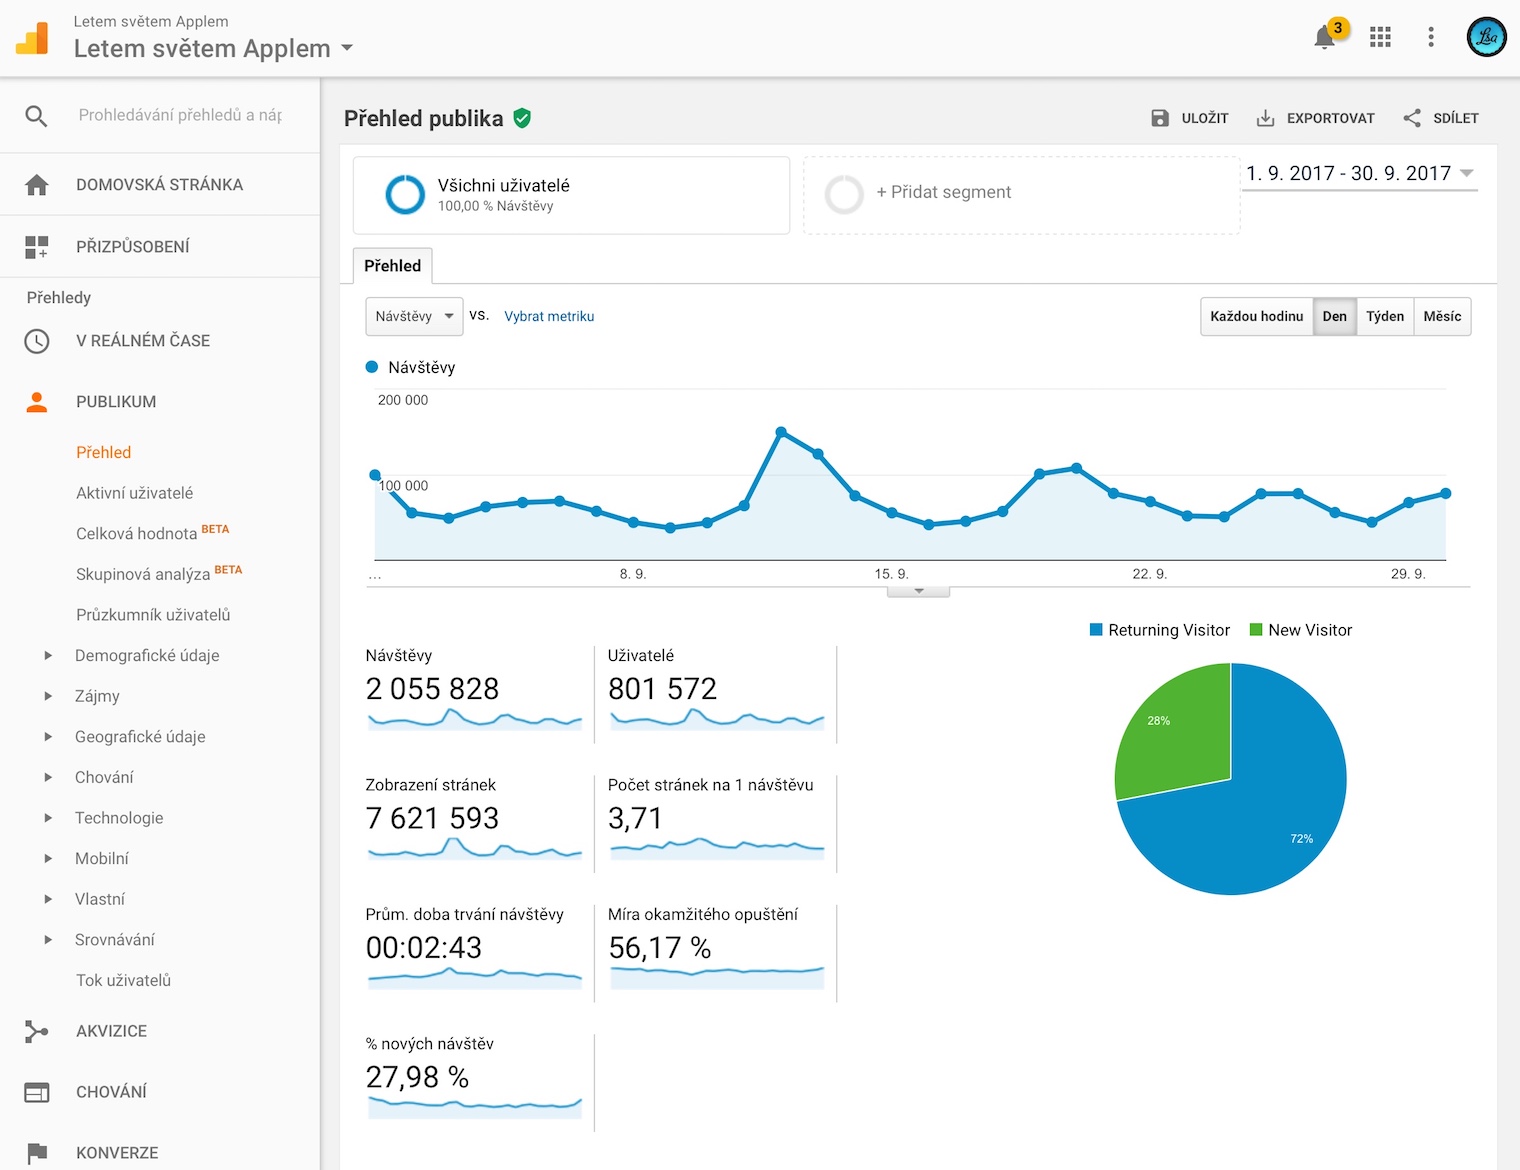Select the Přehled tab
Image resolution: width=1520 pixels, height=1170 pixels.
coord(392,266)
